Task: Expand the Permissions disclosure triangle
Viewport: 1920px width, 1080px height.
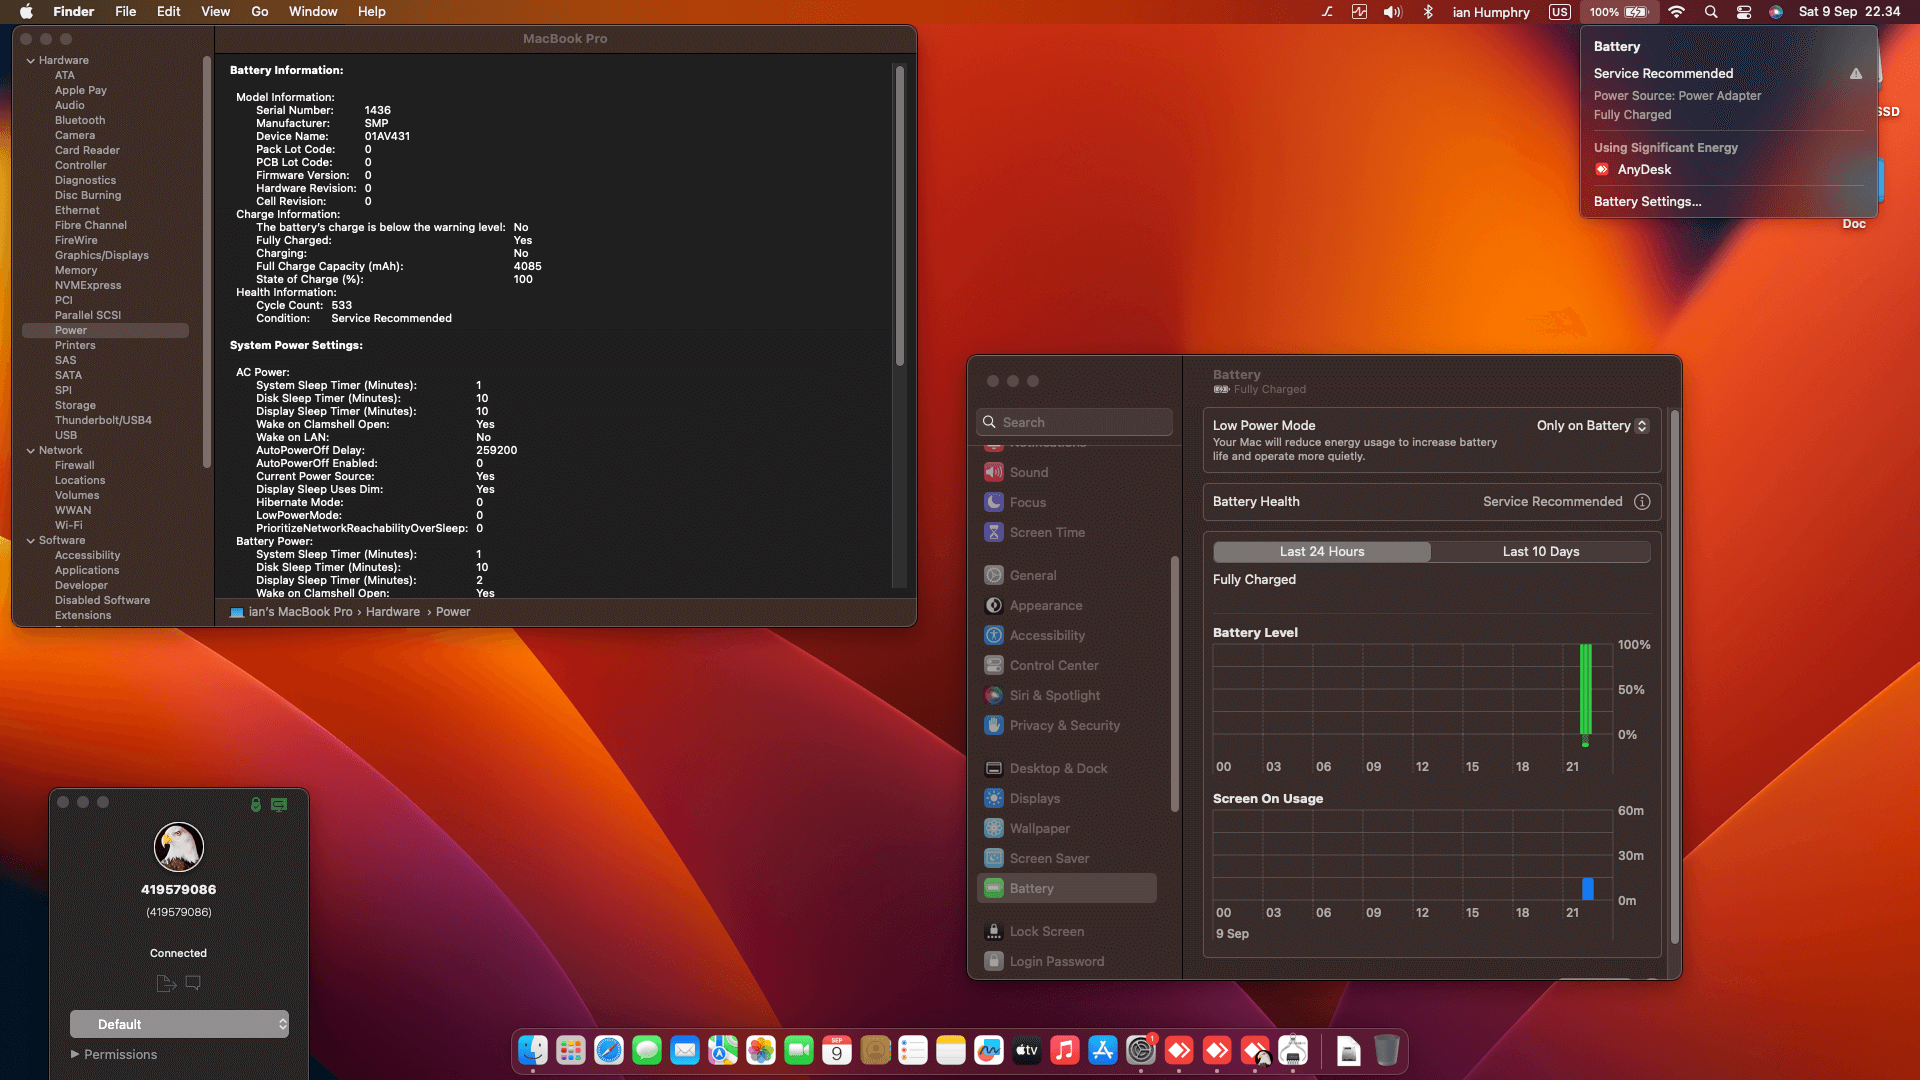Action: pyautogui.click(x=75, y=1054)
